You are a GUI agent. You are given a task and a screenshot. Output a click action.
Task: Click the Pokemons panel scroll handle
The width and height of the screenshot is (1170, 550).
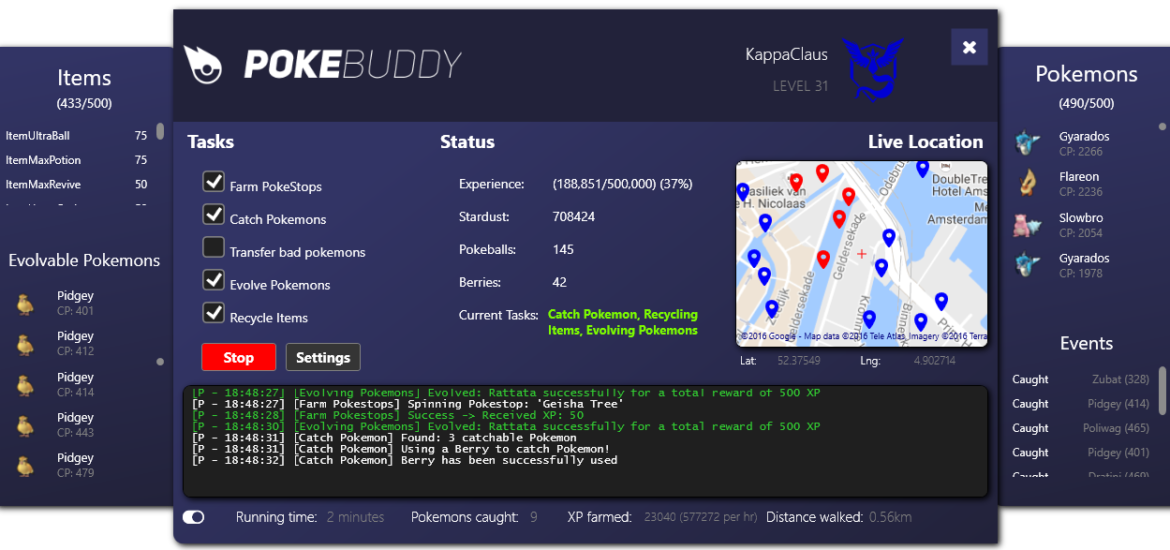1162,127
